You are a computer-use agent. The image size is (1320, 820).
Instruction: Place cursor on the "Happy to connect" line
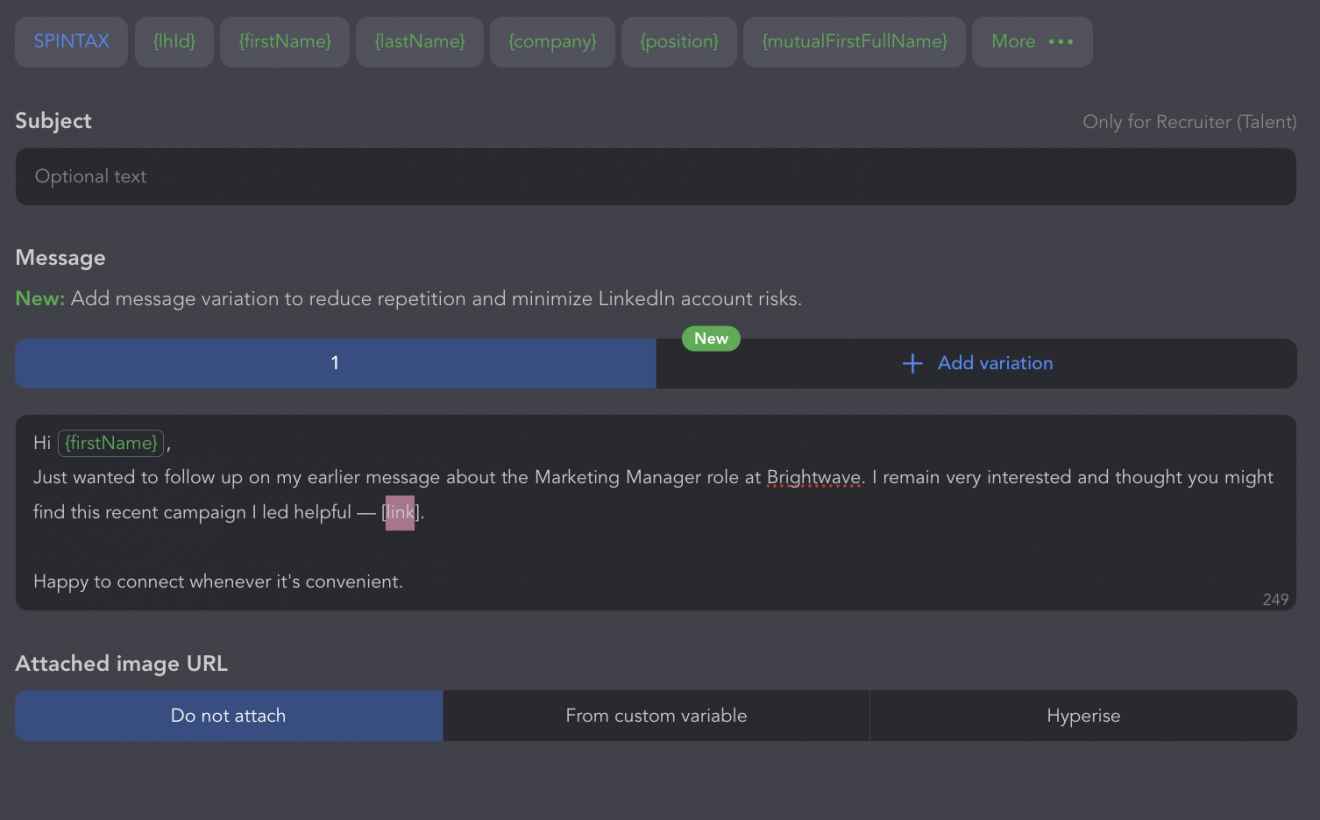[218, 581]
